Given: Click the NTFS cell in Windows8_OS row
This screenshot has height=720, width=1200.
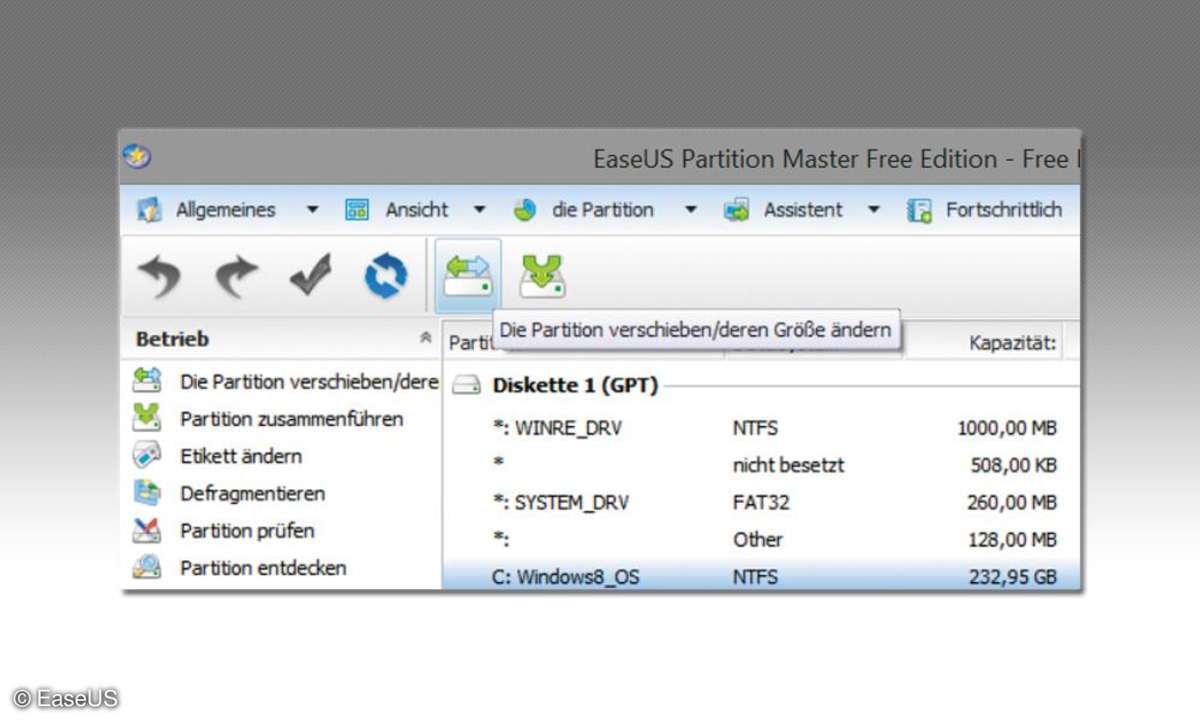Looking at the screenshot, I should (x=755, y=577).
